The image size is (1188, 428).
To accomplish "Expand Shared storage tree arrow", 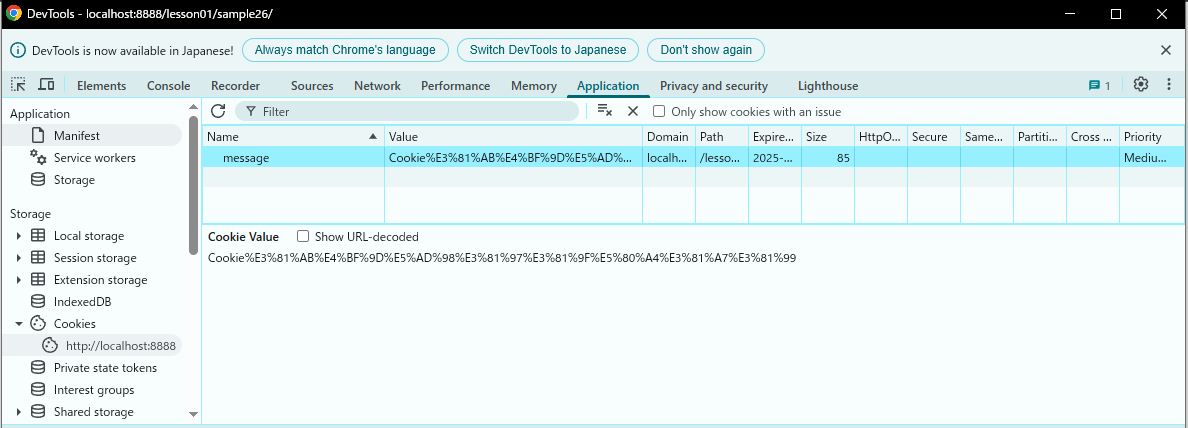I will pyautogui.click(x=19, y=412).
